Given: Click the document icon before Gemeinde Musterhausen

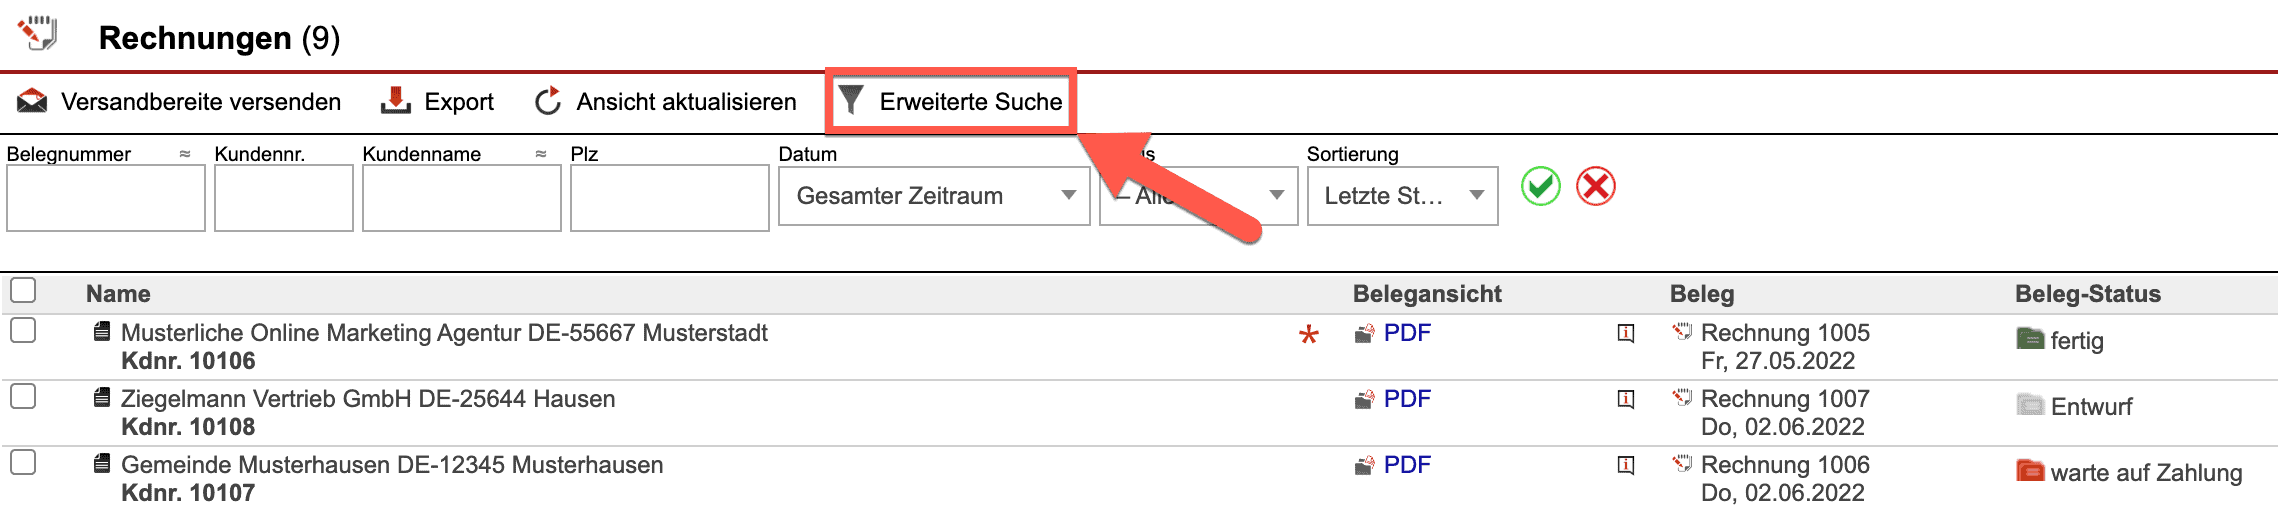Looking at the screenshot, I should pos(101,464).
